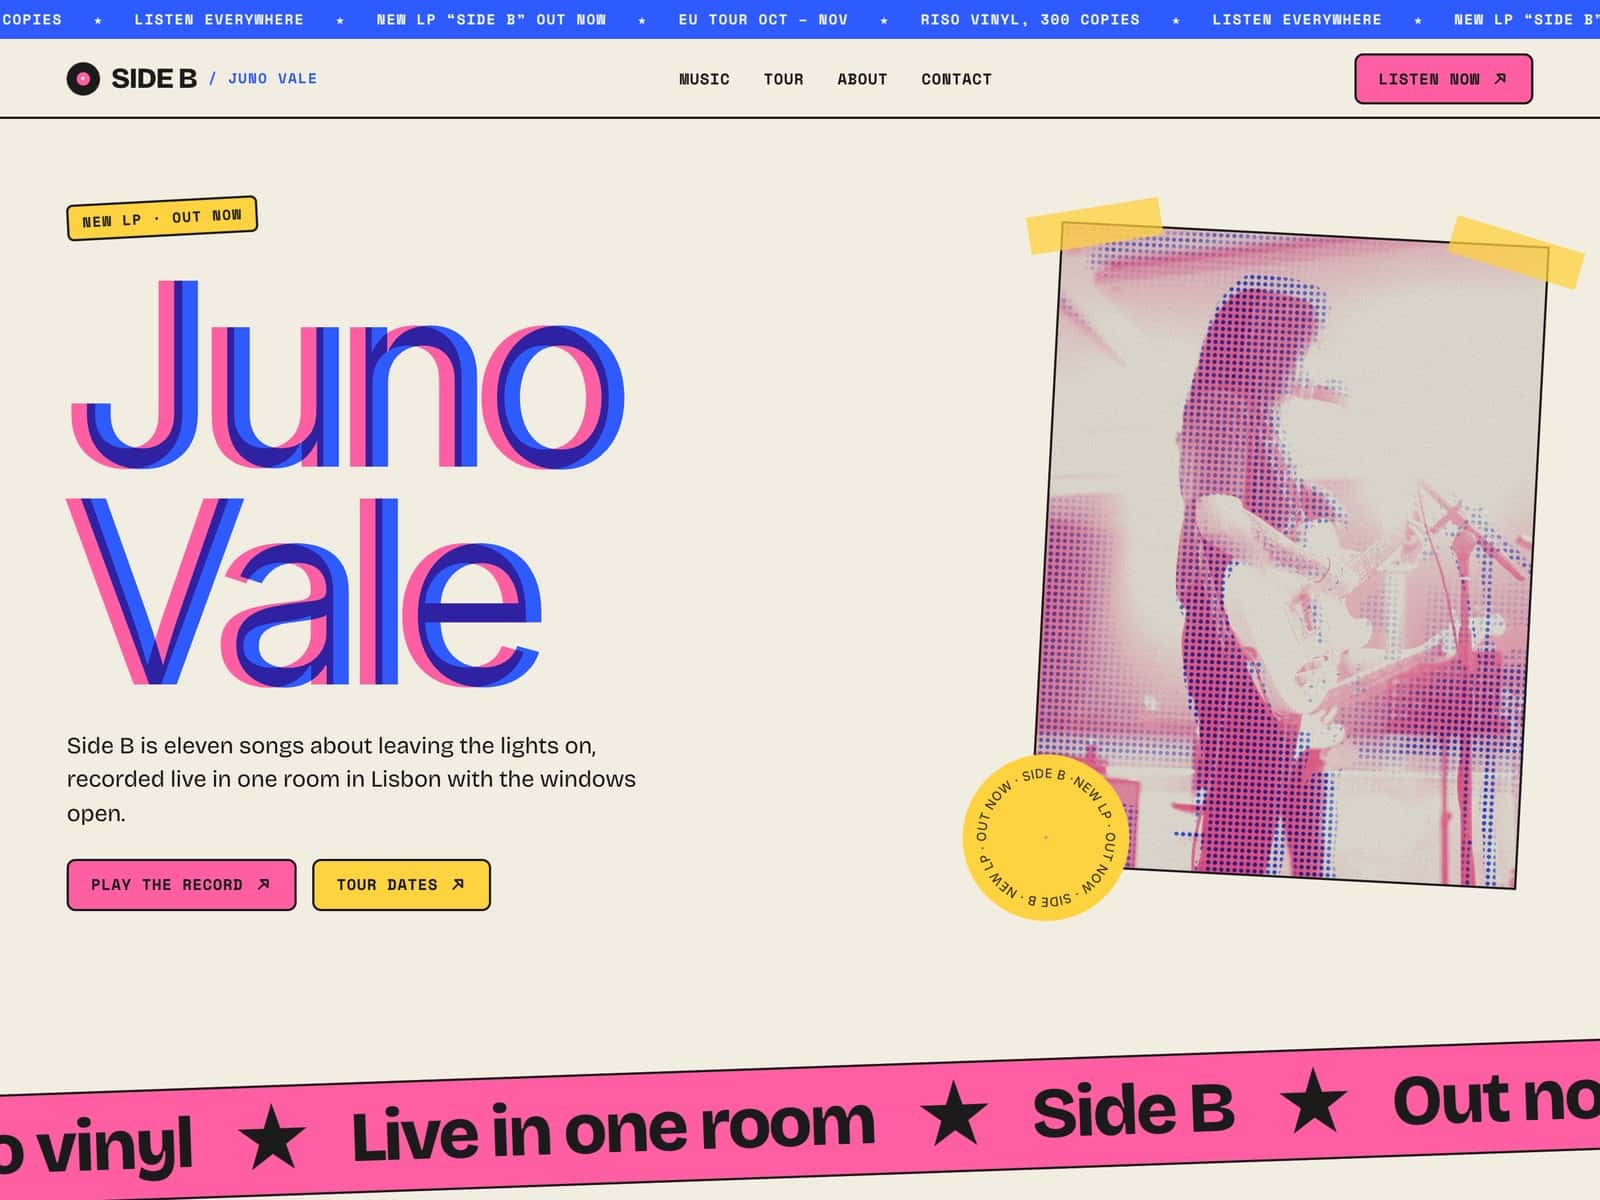Go to the About page
1600x1200 pixels.
pos(862,79)
